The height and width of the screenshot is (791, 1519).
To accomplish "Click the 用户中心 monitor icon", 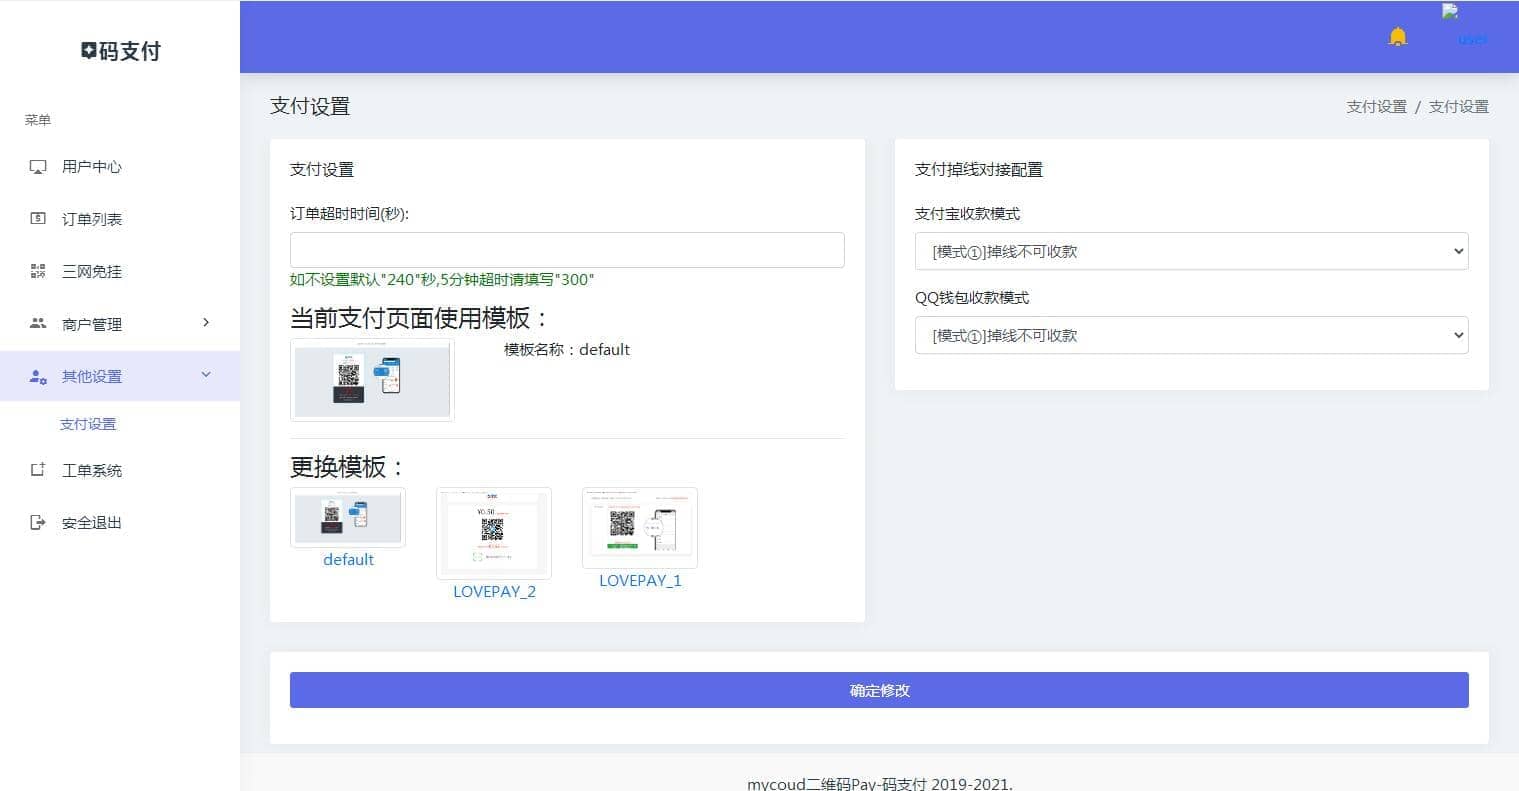I will (38, 167).
